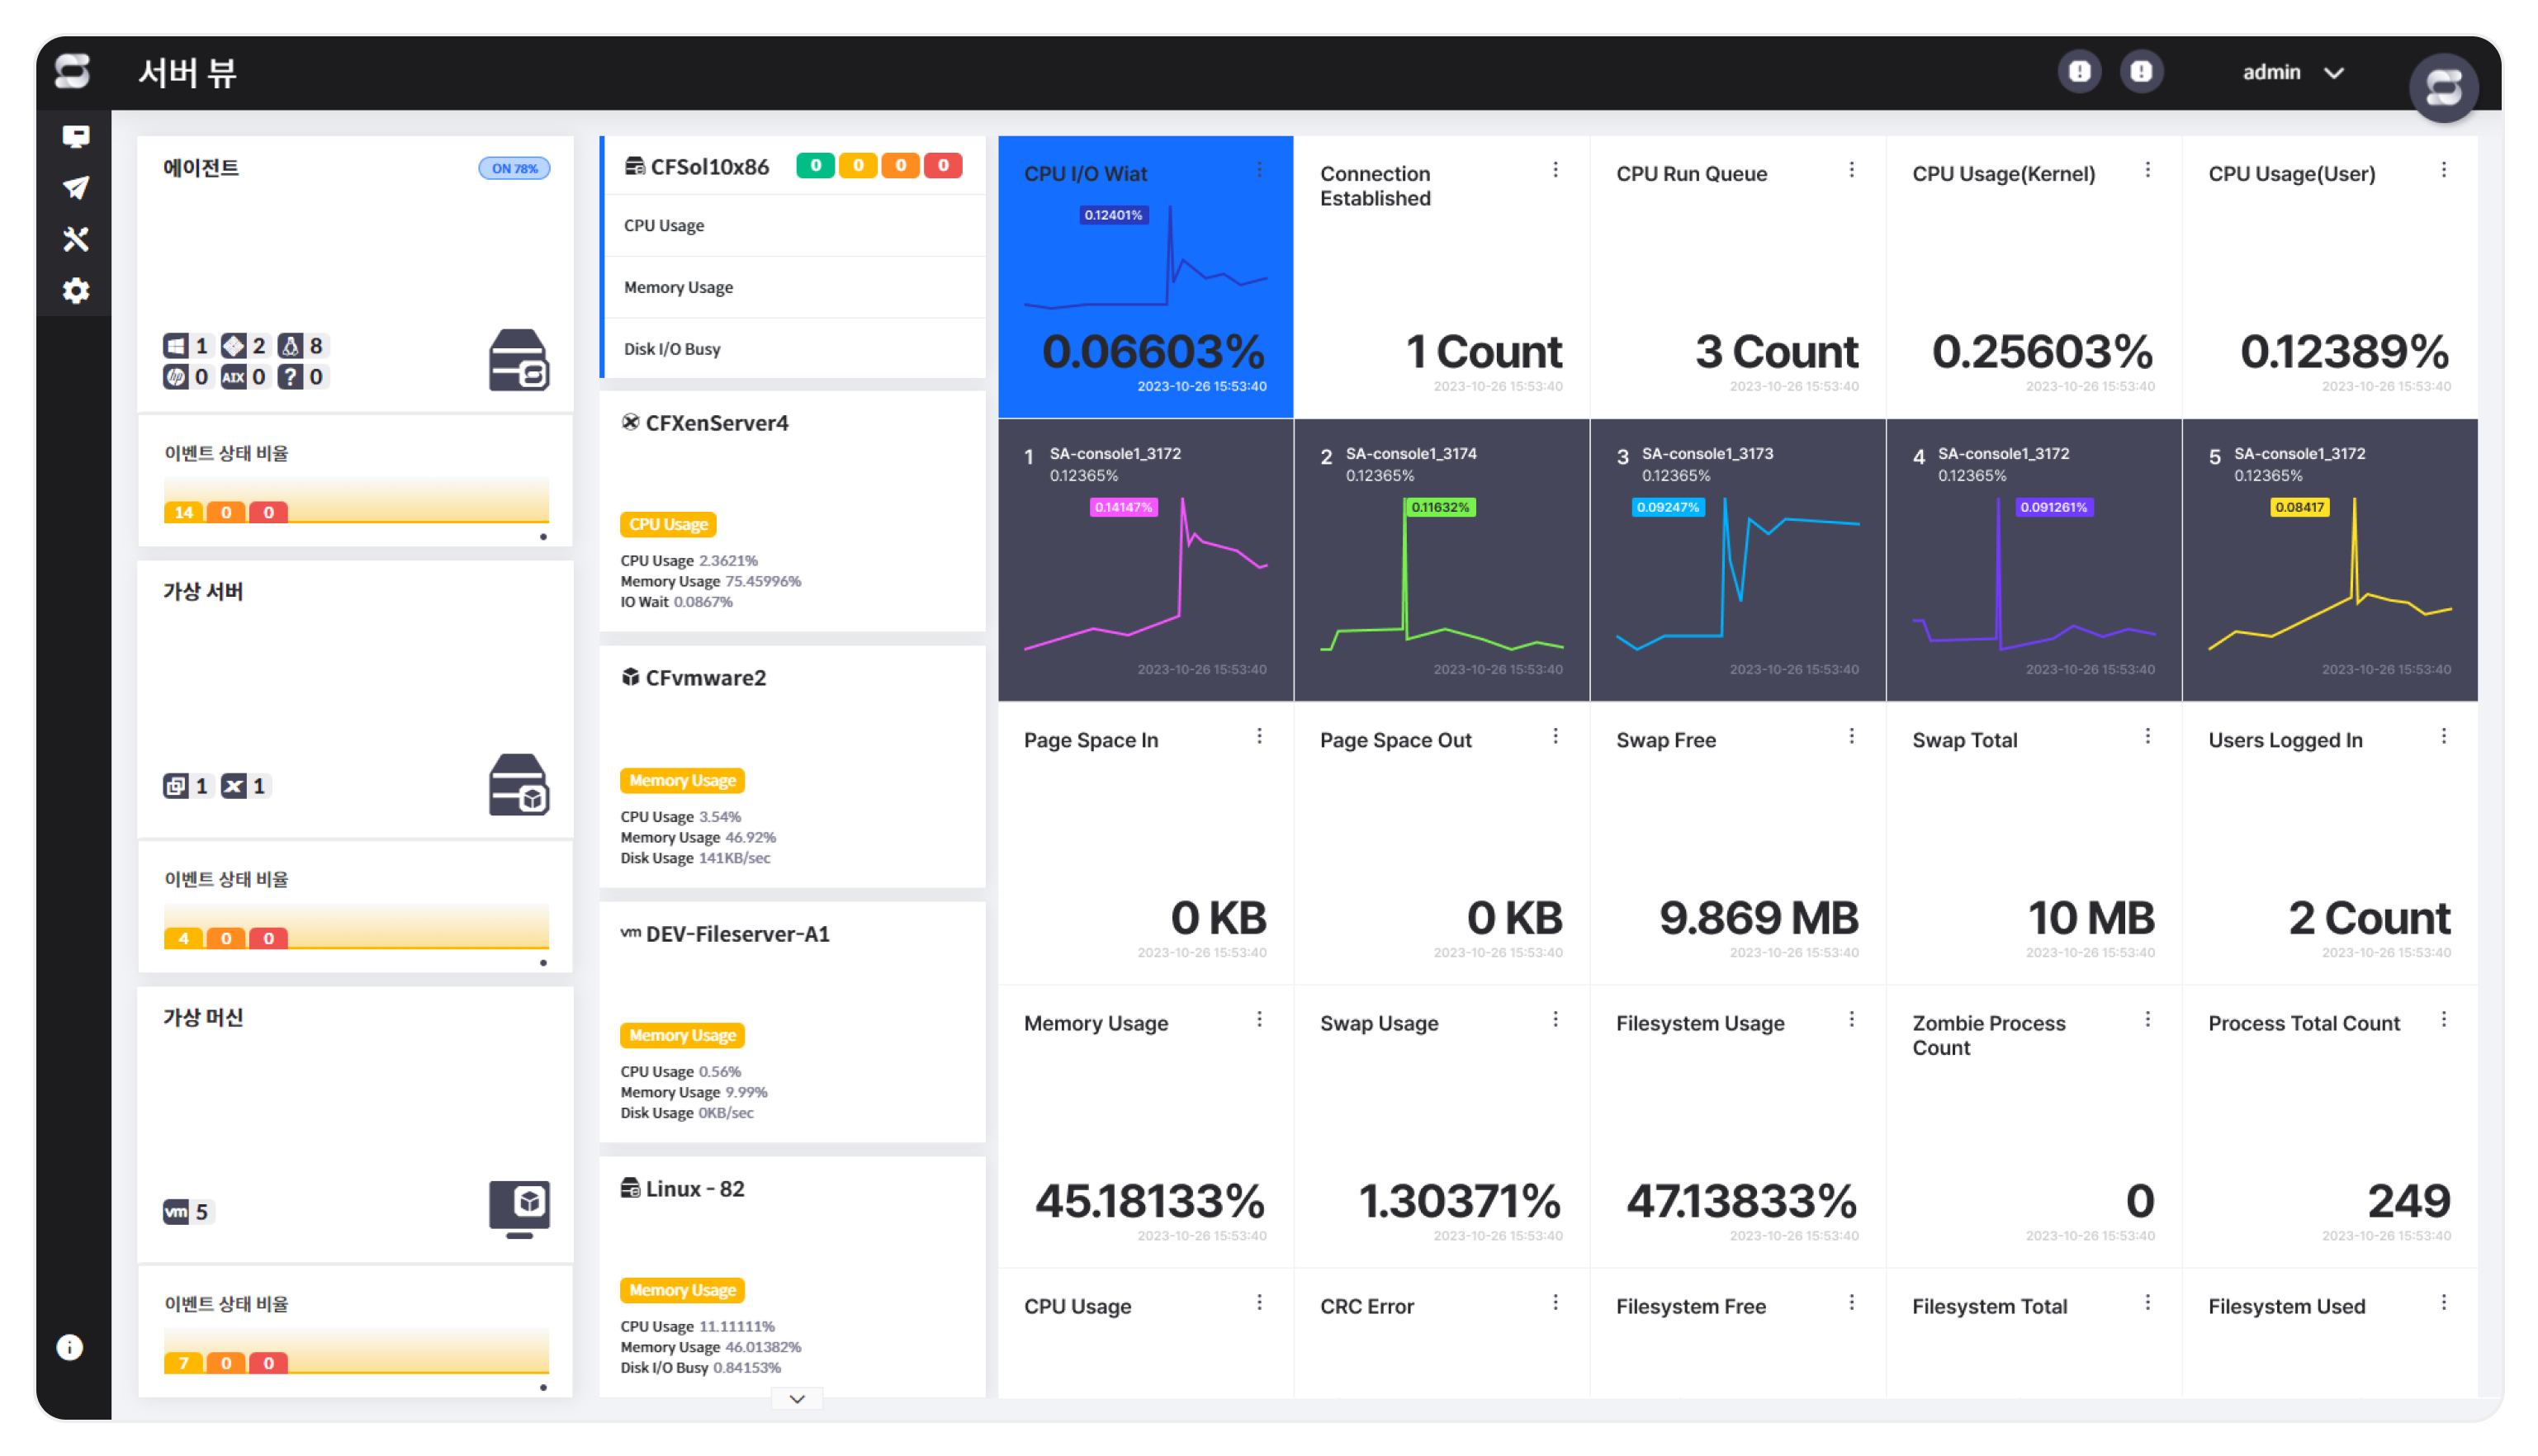Image resolution: width=2538 pixels, height=1456 pixels.
Task: Expand server list with bottom chevron
Action: coord(797,1398)
